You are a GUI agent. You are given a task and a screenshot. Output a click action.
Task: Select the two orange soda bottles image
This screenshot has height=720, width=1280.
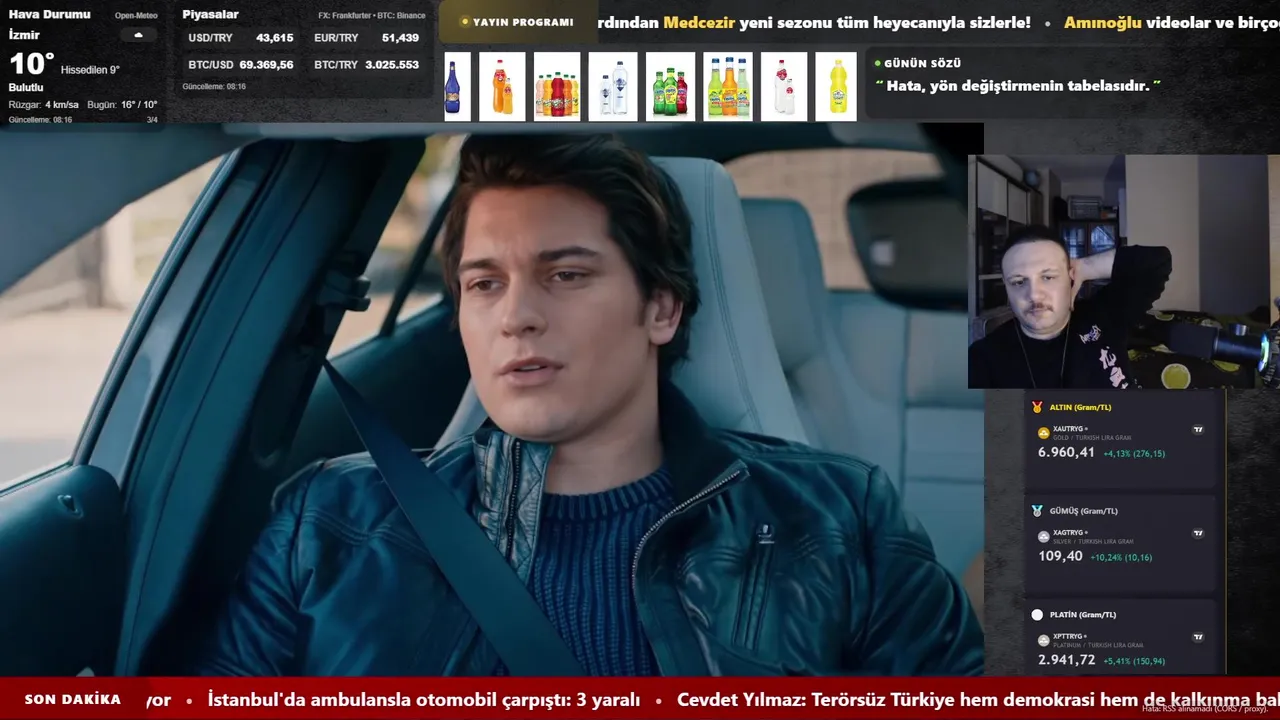(502, 87)
